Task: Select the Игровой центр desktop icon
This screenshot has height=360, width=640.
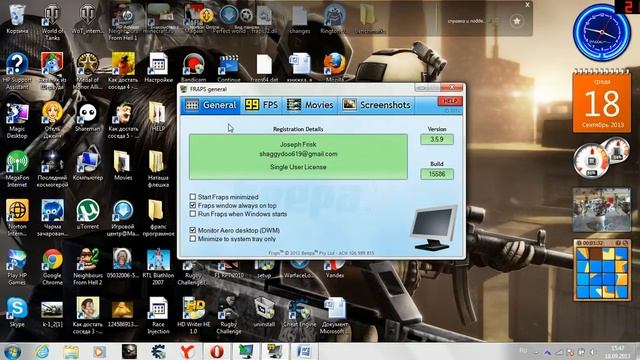Action: point(123,218)
